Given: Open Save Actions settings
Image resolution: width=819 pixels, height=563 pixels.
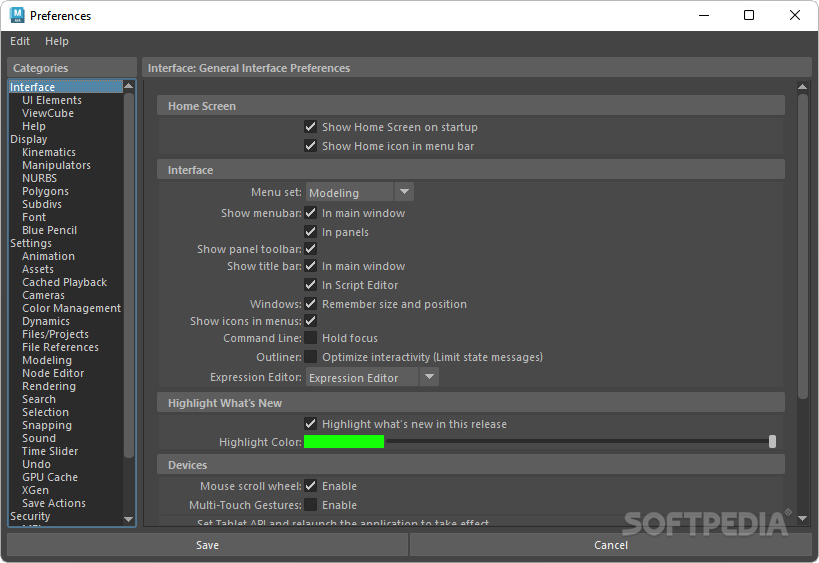Looking at the screenshot, I should pyautogui.click(x=53, y=503).
